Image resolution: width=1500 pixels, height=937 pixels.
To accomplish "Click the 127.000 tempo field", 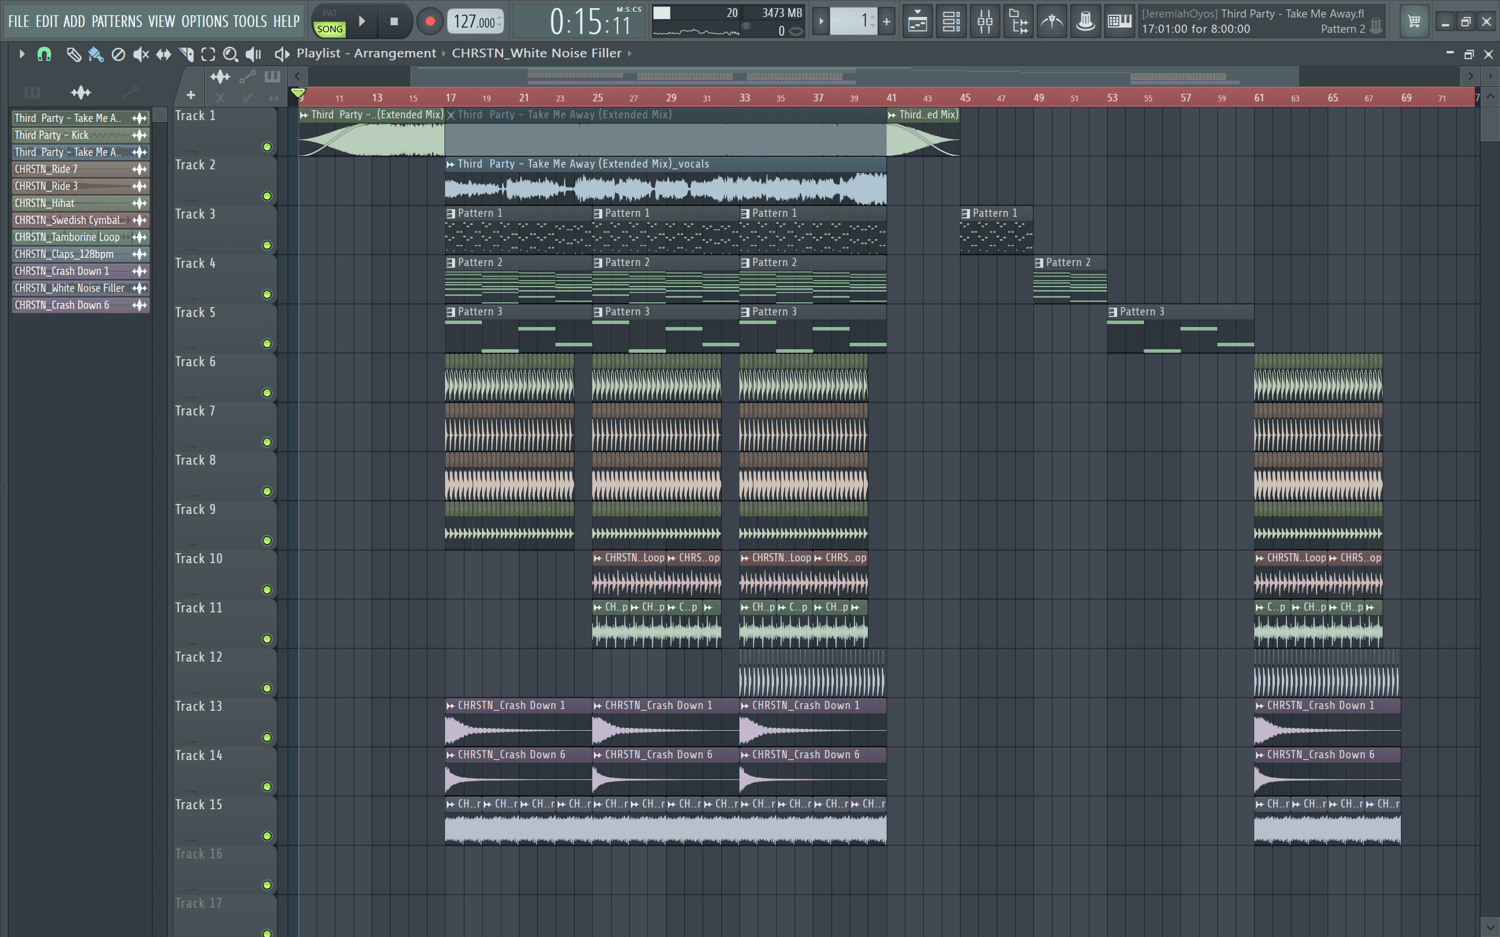I will click(476, 21).
